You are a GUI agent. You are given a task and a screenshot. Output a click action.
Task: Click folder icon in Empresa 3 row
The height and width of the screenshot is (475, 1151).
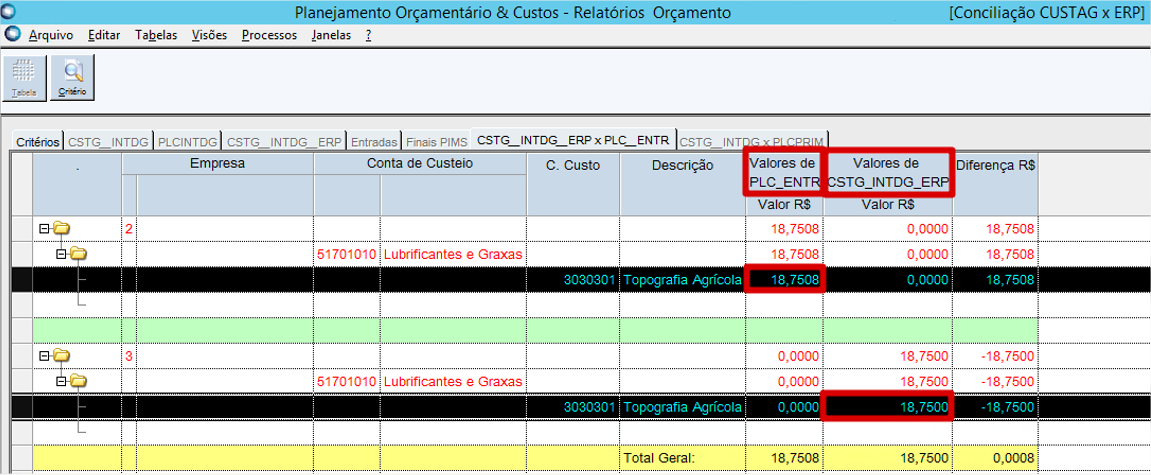pos(61,355)
